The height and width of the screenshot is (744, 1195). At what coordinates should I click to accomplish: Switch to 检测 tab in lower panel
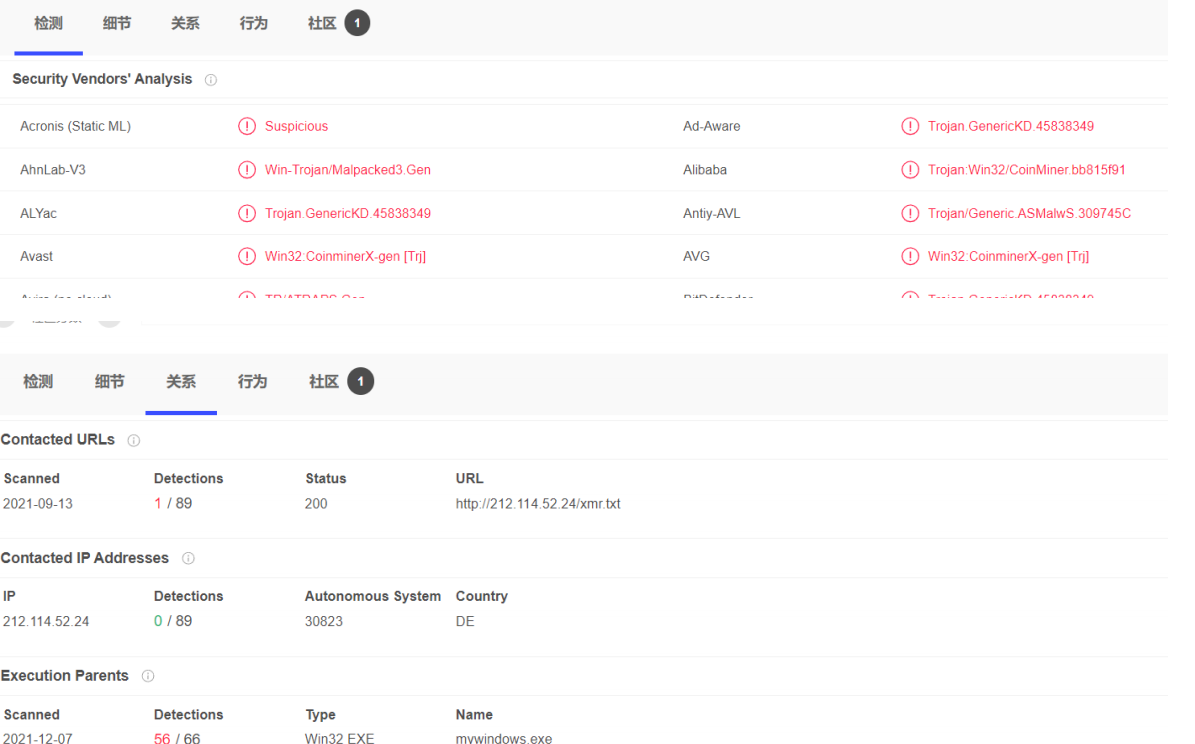point(38,382)
